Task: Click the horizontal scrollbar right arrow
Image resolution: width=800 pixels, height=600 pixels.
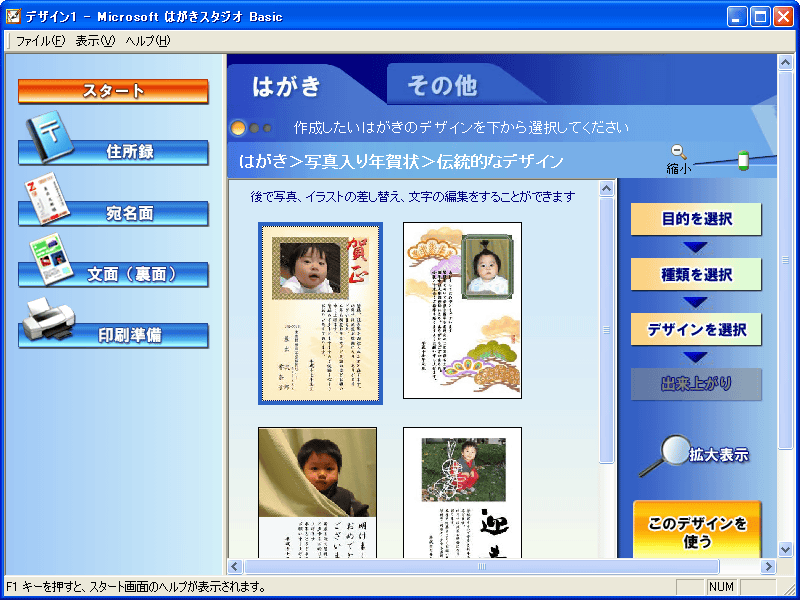Action: pos(769,567)
